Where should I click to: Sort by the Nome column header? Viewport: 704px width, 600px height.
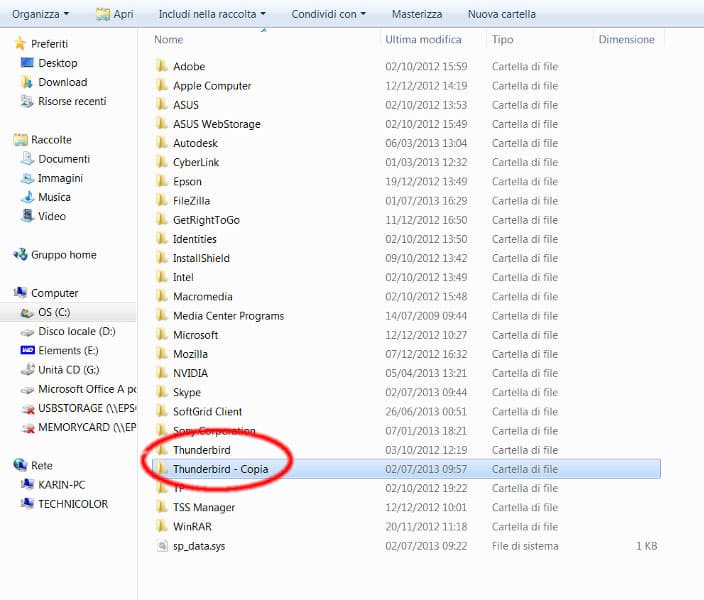tap(168, 40)
